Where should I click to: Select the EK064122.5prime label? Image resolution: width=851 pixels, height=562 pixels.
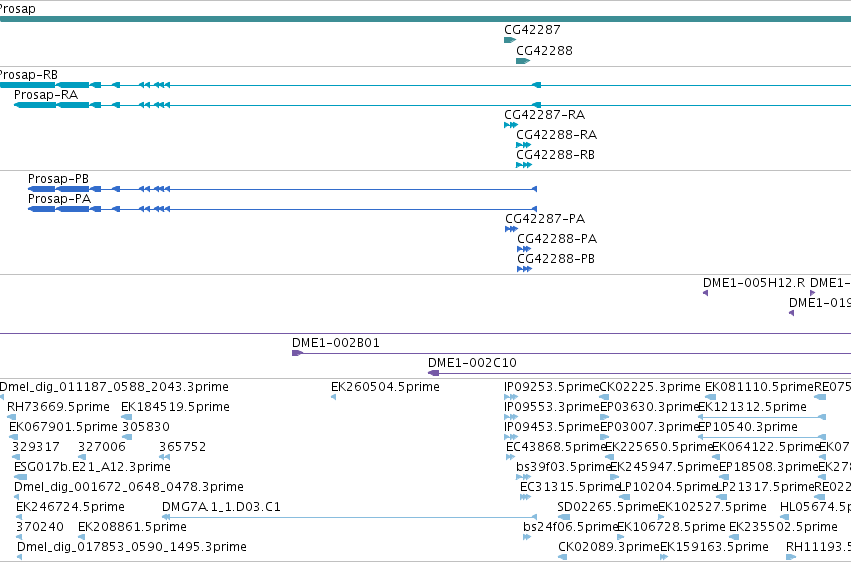tap(766, 447)
